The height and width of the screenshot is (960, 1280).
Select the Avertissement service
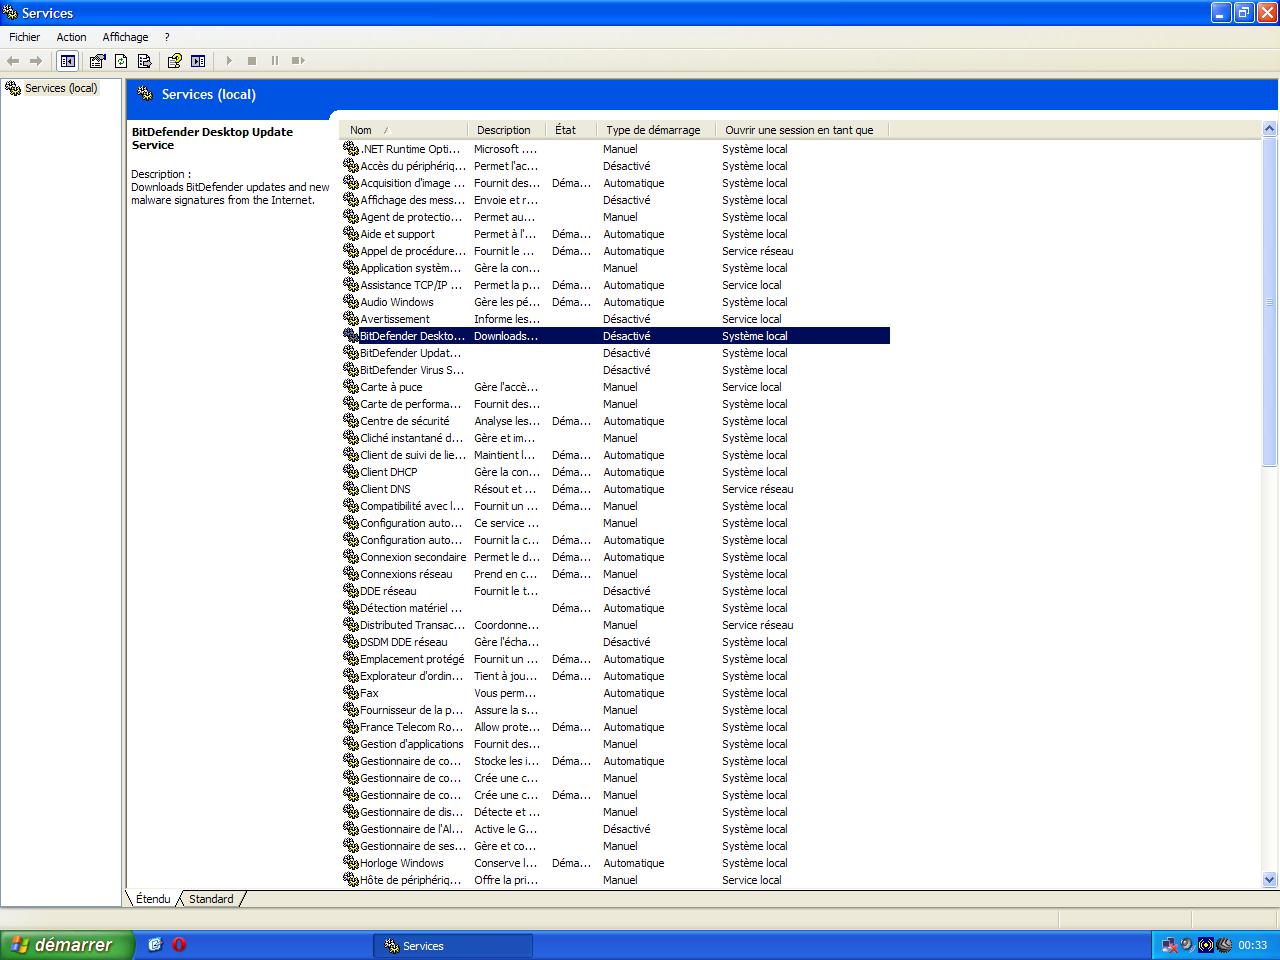click(x=615, y=319)
